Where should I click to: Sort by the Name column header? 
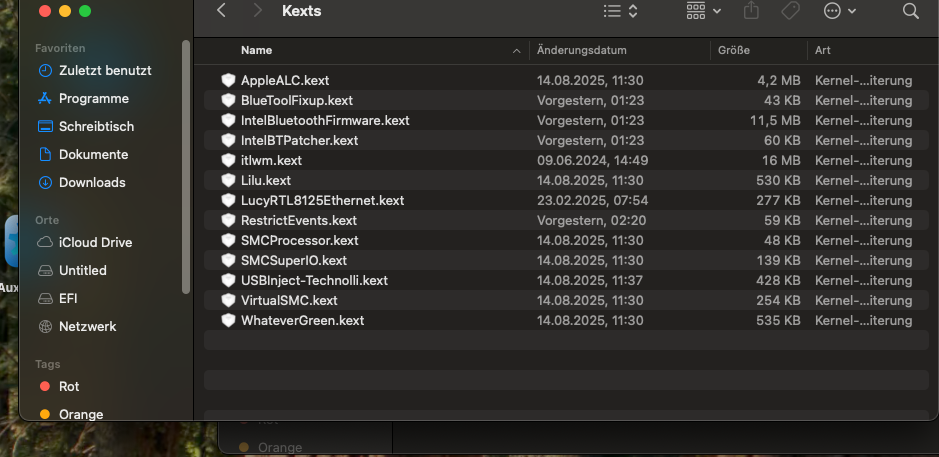(256, 50)
